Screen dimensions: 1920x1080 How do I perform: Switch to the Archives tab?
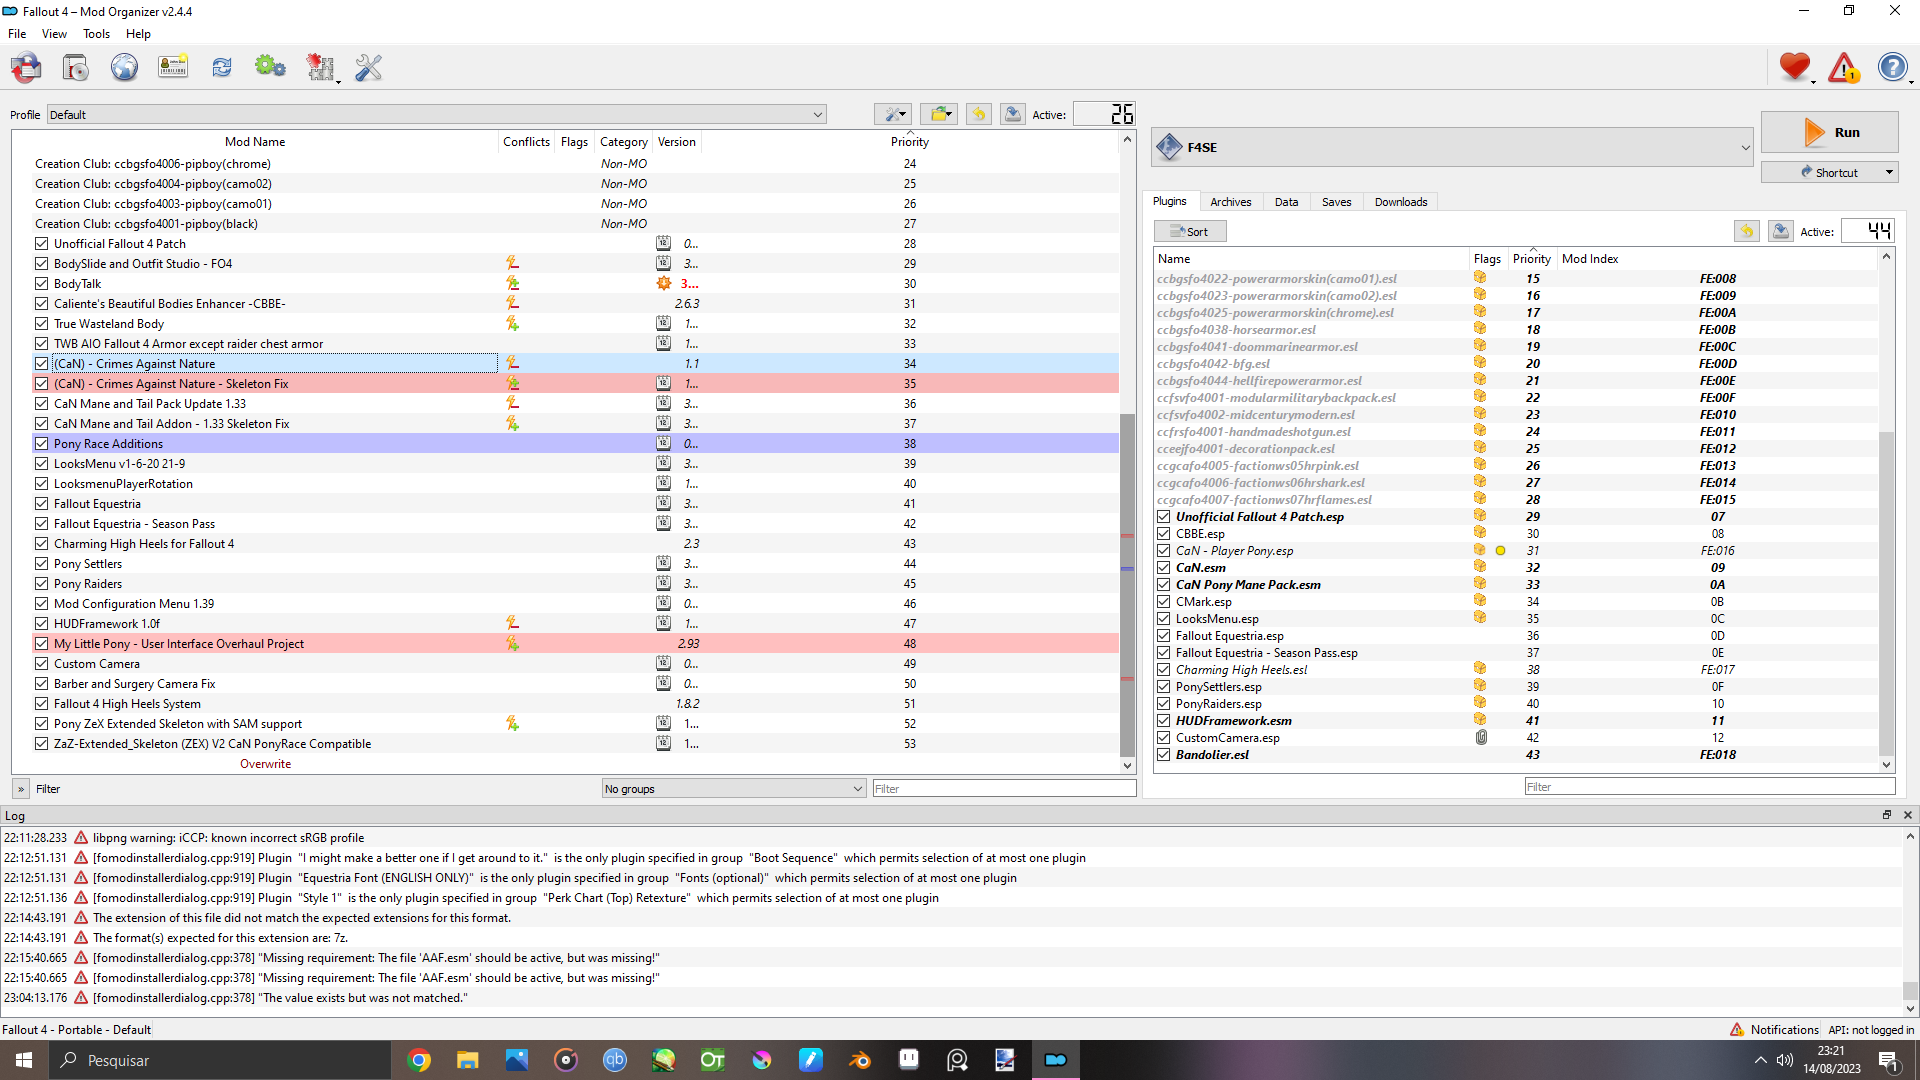click(1230, 201)
